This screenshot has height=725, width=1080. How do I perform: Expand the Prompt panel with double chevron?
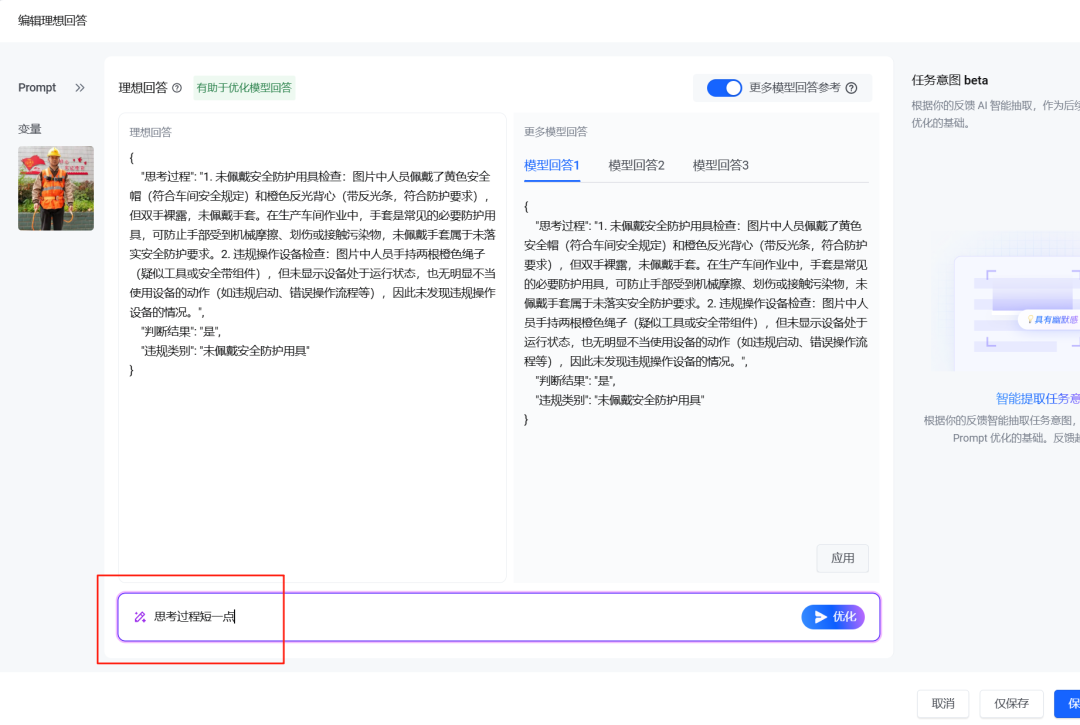80,87
